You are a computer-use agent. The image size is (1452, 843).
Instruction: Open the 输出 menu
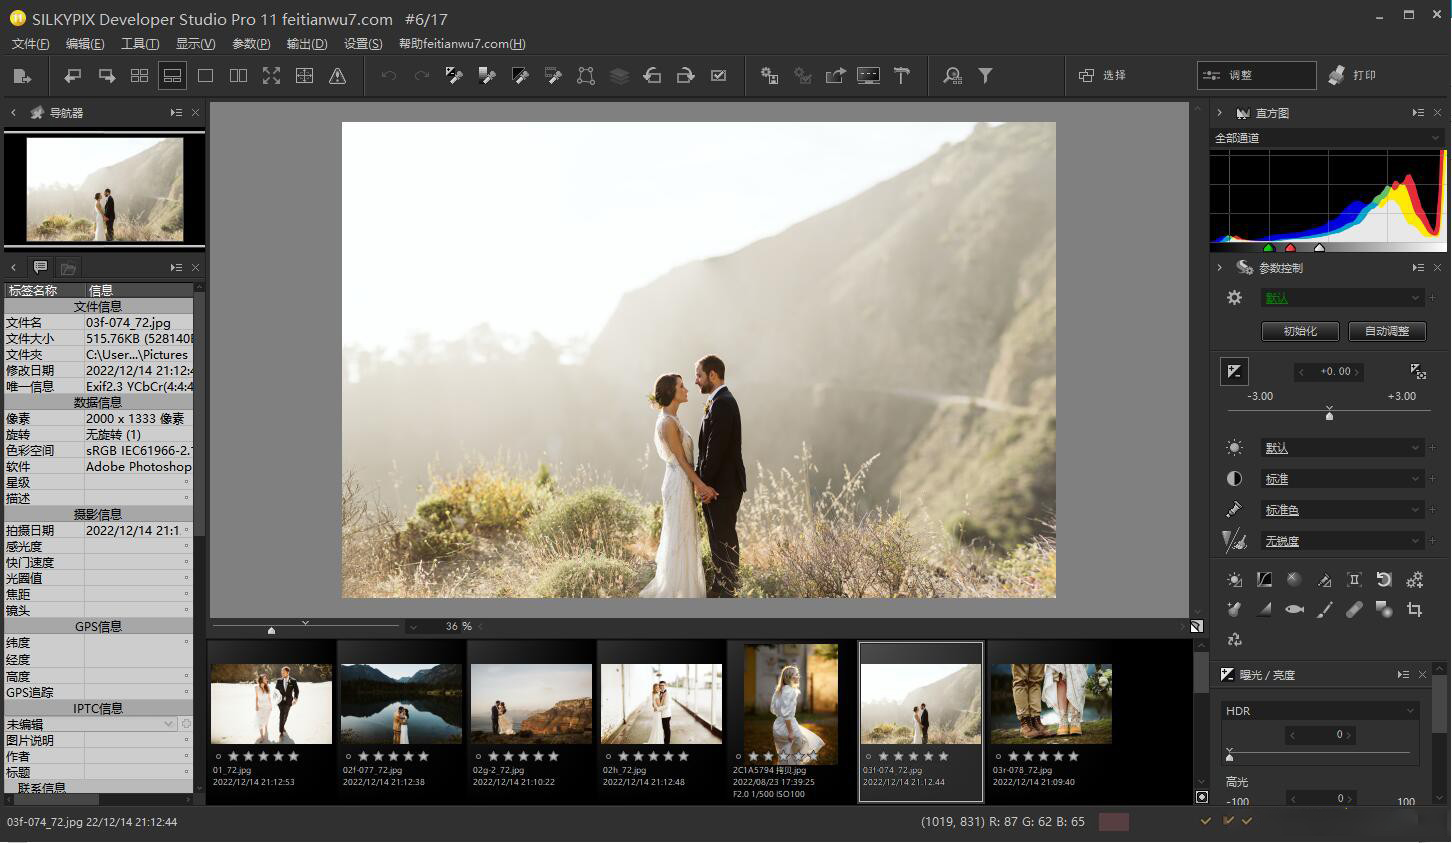308,43
